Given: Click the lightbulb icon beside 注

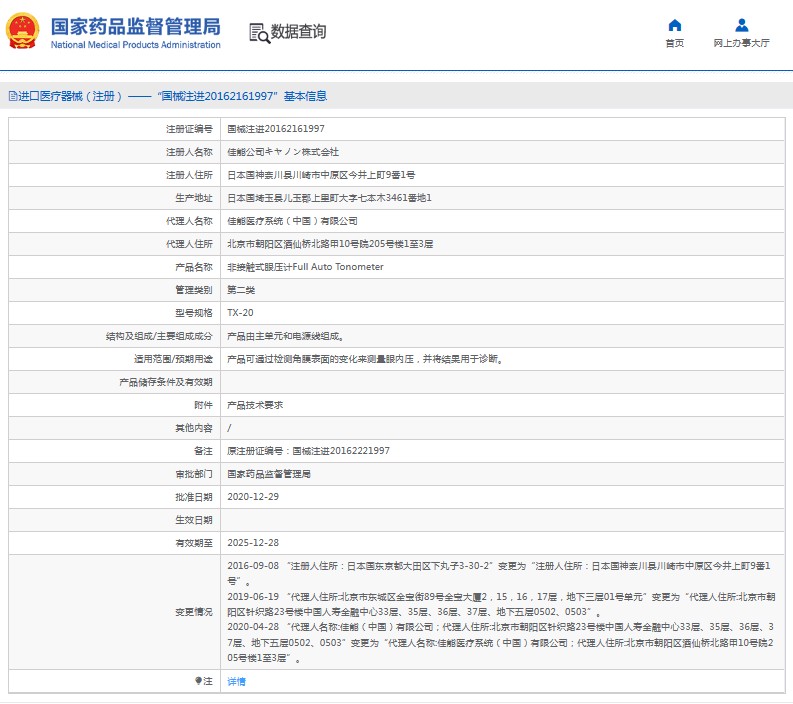Looking at the screenshot, I should coord(198,681).
